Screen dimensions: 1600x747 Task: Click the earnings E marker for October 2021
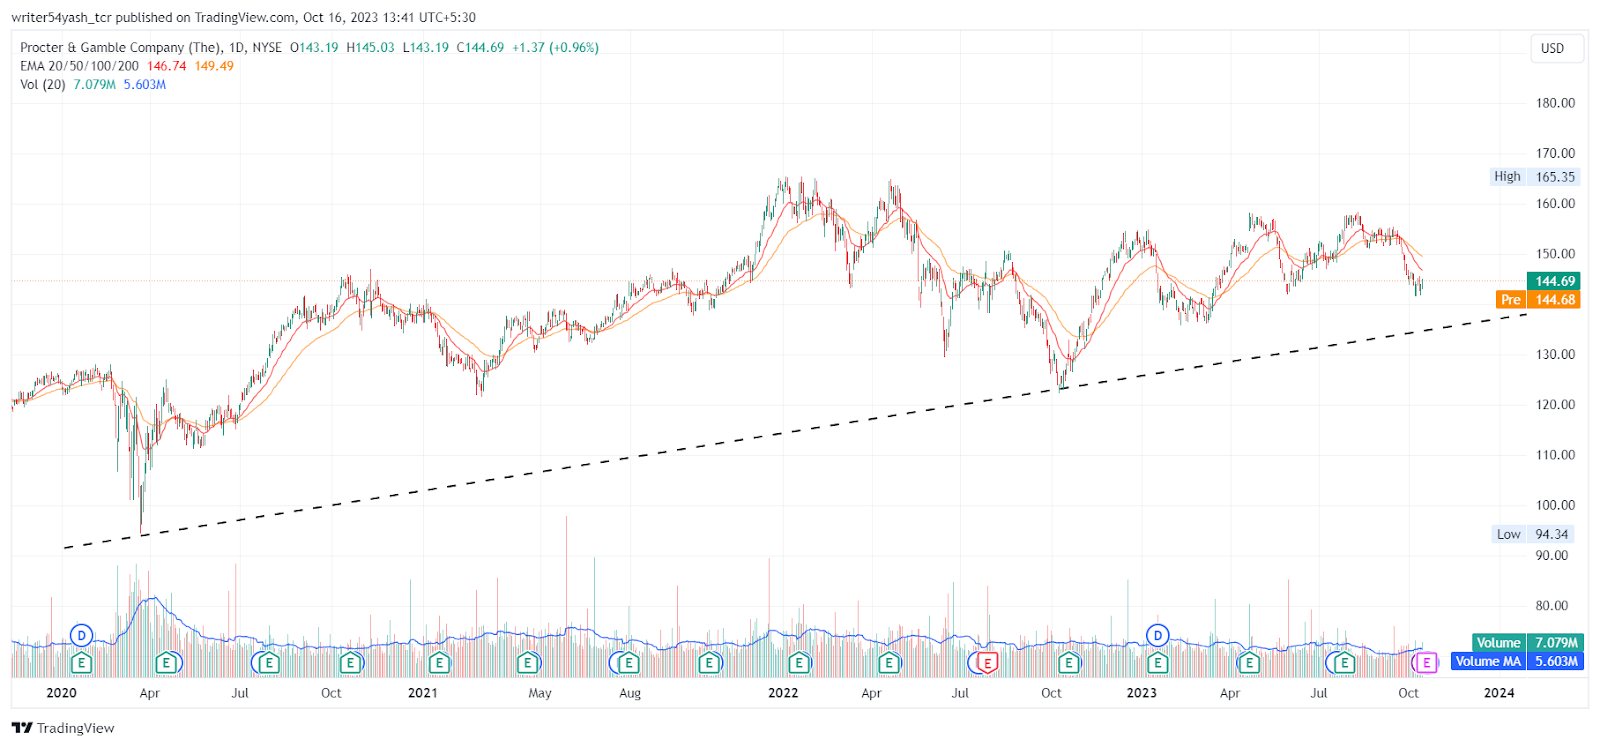709,662
